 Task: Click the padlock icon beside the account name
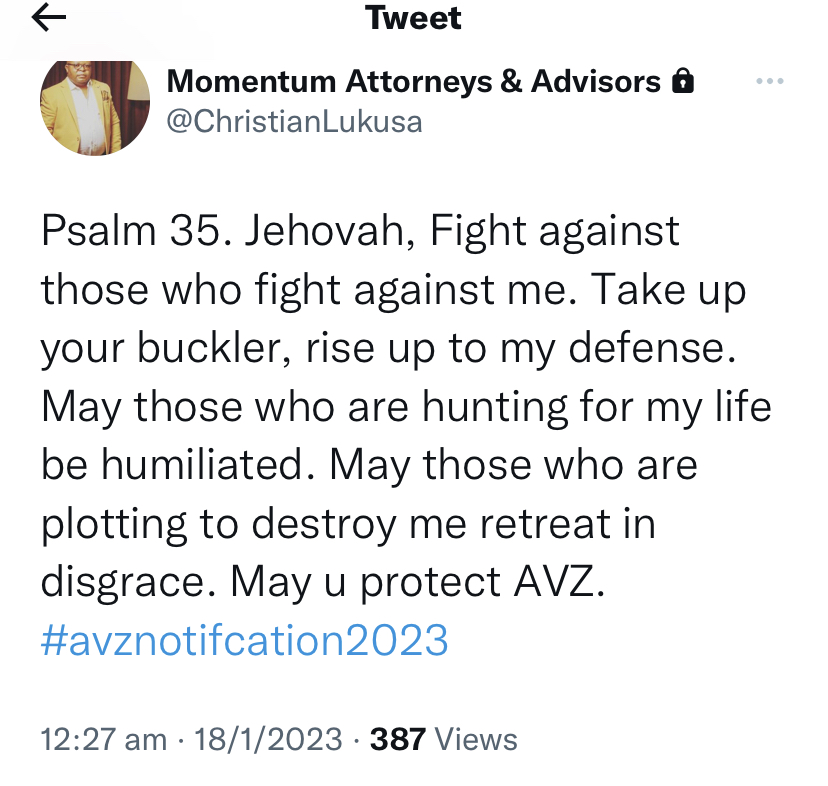click(x=683, y=82)
